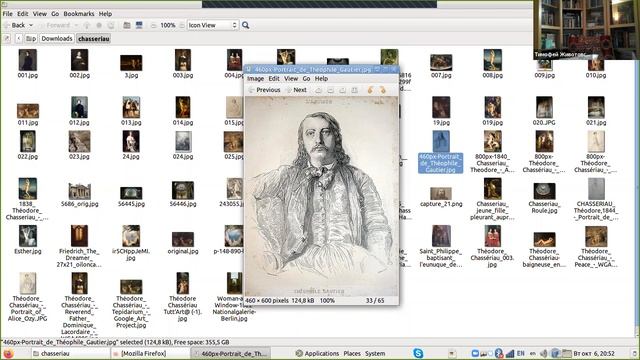This screenshot has width=640, height=360.
Task: Click the search magnifier icon in the file manager
Action: [246, 25]
